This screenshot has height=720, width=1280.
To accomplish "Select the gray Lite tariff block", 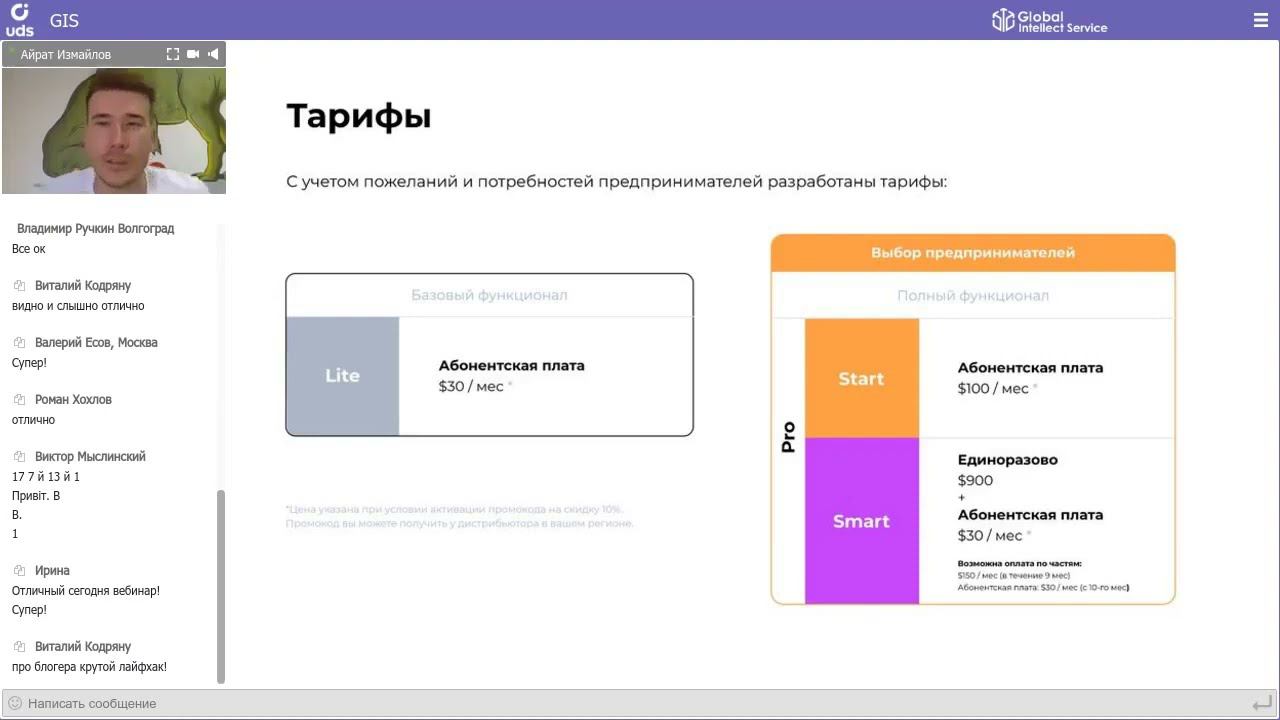I will pos(342,376).
